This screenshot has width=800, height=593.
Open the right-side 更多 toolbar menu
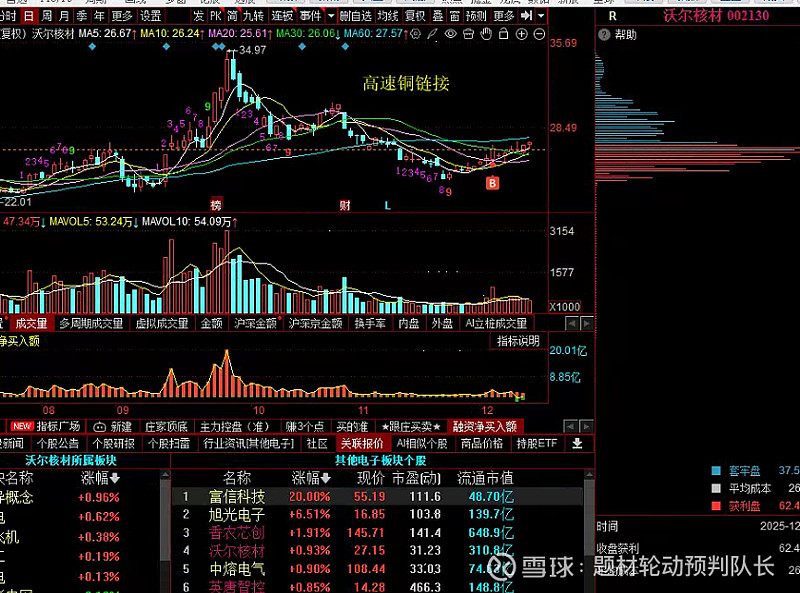[504, 16]
